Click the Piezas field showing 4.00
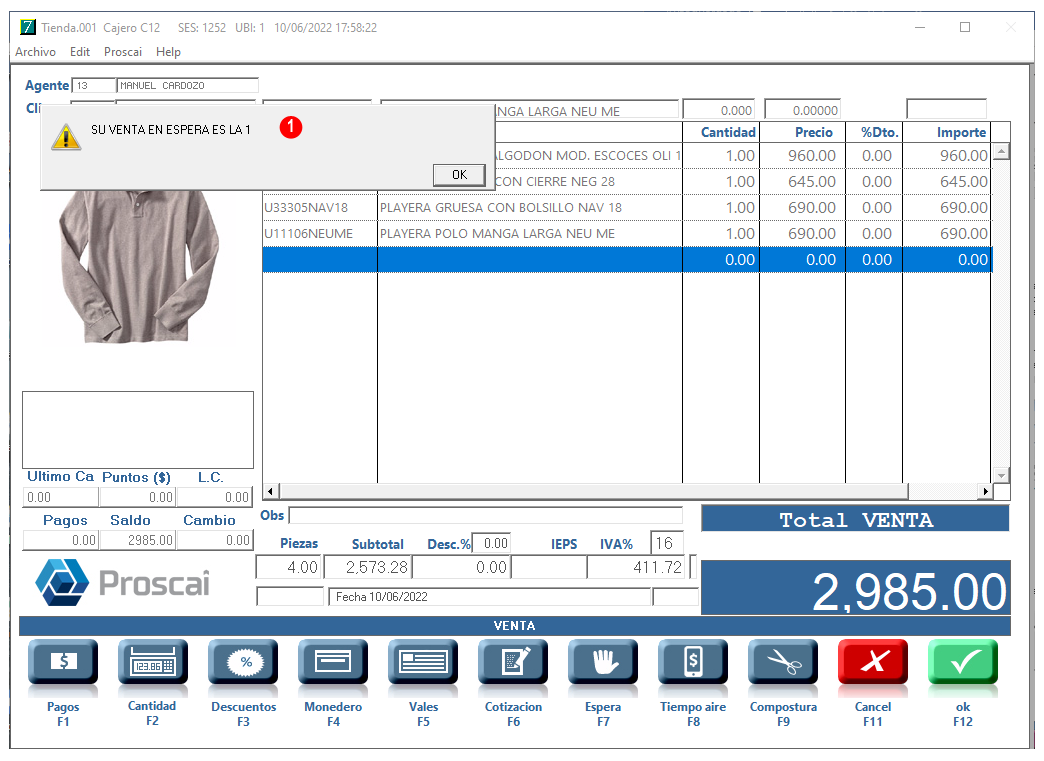The width and height of the screenshot is (1044, 761). pos(289,567)
